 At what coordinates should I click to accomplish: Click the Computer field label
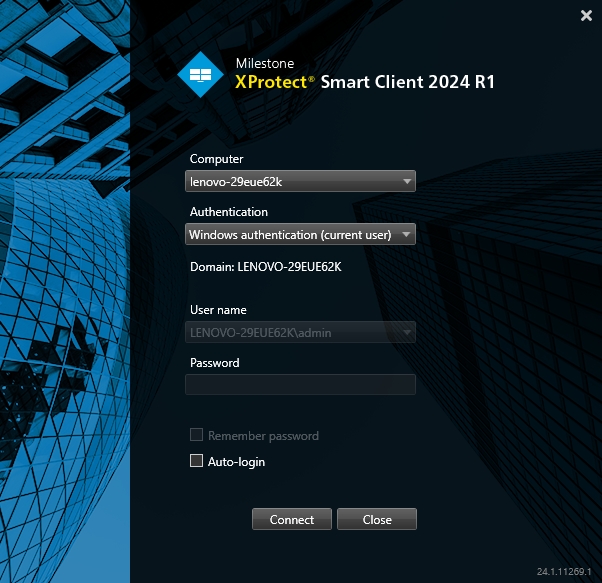(217, 159)
